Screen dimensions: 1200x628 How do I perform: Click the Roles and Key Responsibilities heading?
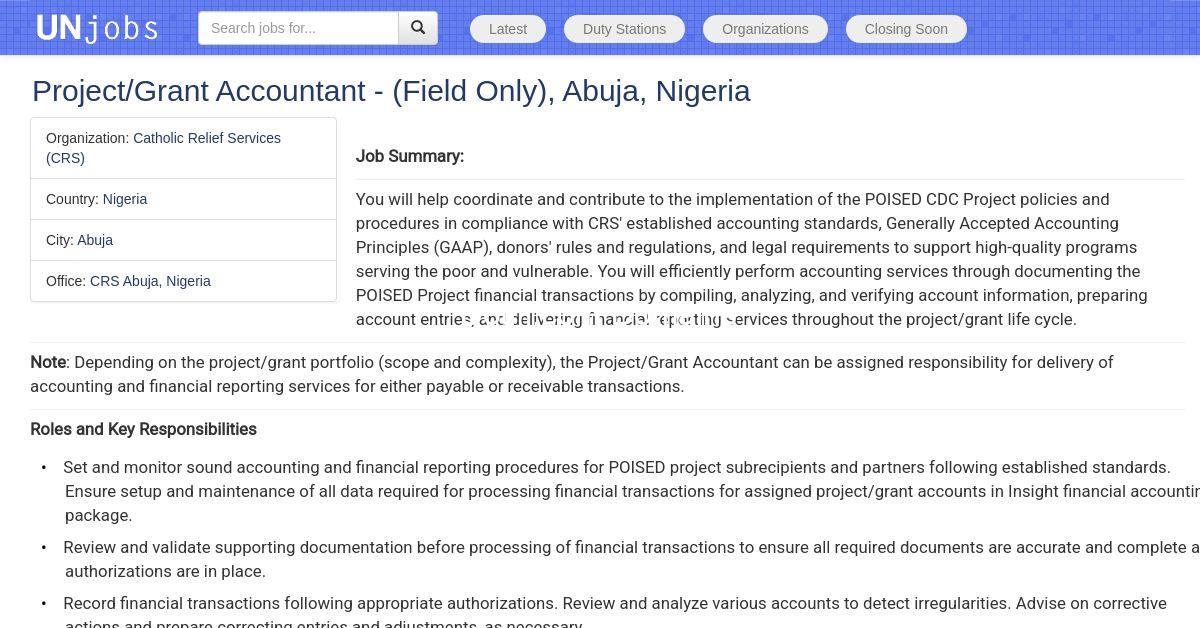pyautogui.click(x=143, y=429)
